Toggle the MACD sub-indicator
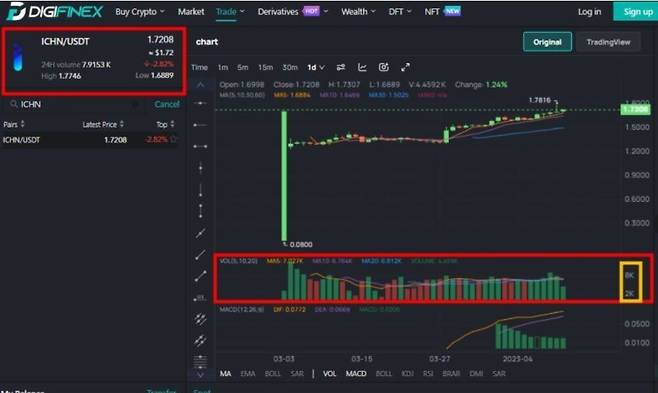 pyautogui.click(x=356, y=373)
